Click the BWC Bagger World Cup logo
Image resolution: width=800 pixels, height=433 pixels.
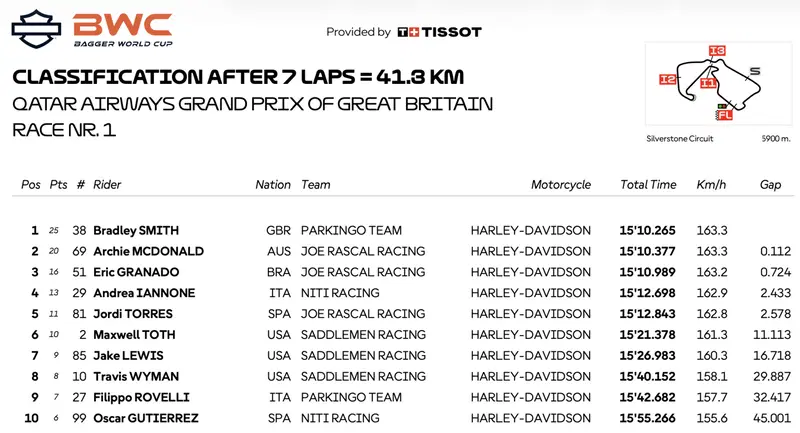point(123,30)
